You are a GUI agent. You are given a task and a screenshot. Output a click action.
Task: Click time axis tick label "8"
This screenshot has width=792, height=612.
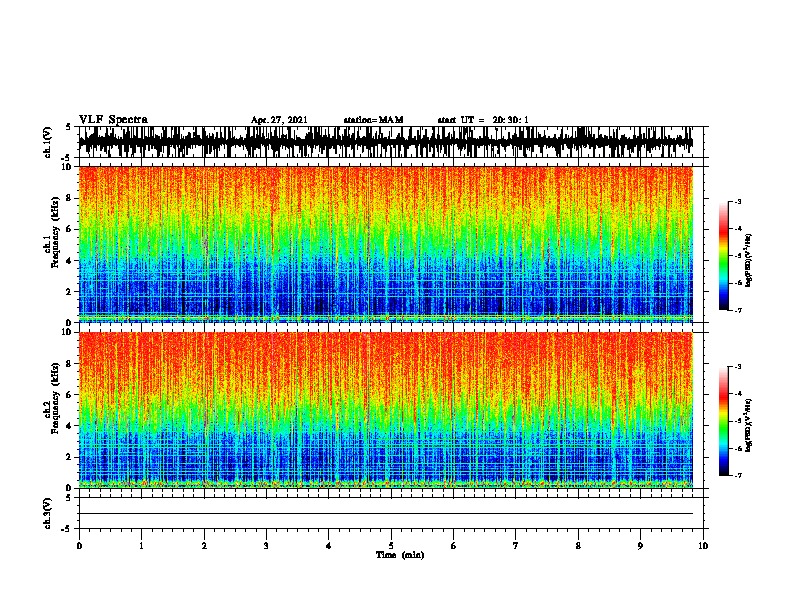pos(578,546)
